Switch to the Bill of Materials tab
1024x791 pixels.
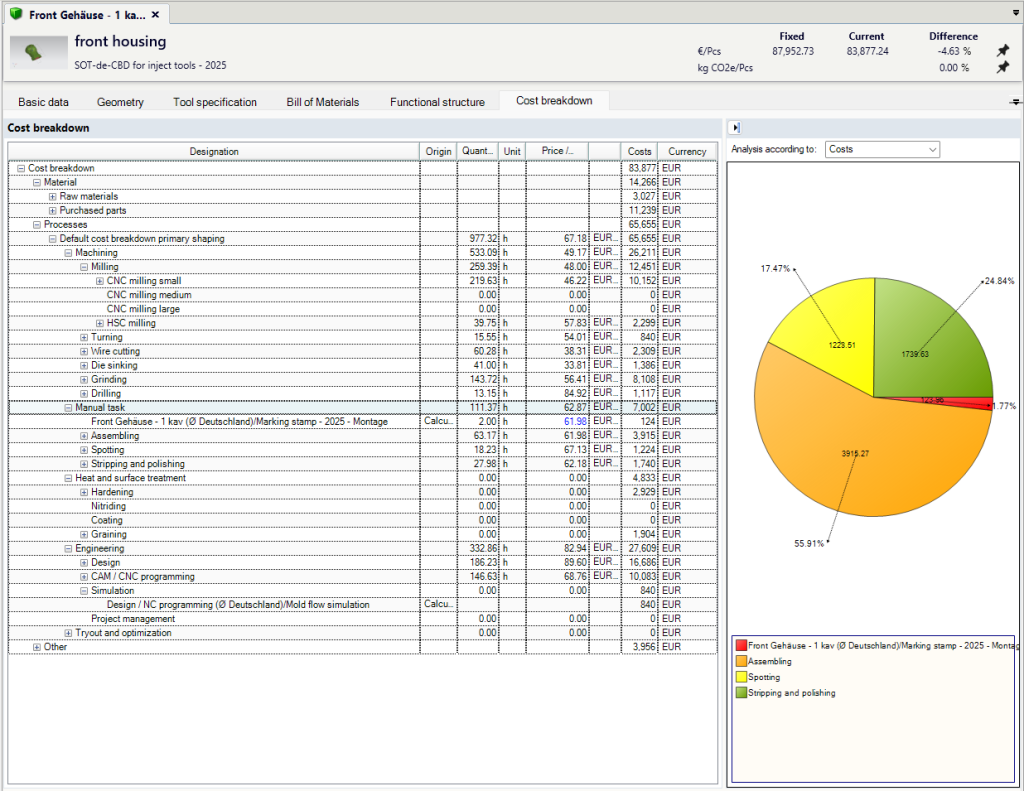pos(323,102)
